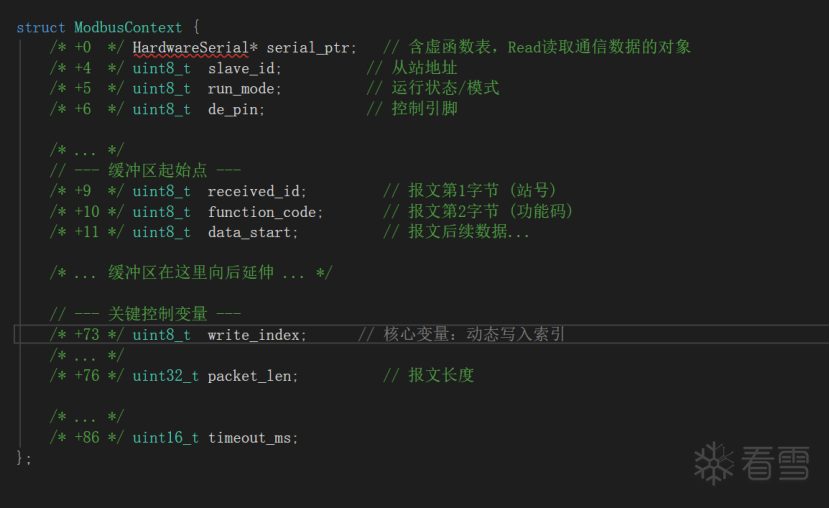The width and height of the screenshot is (830, 508).
Task: Click the snowflake watermark logo
Action: tap(714, 463)
